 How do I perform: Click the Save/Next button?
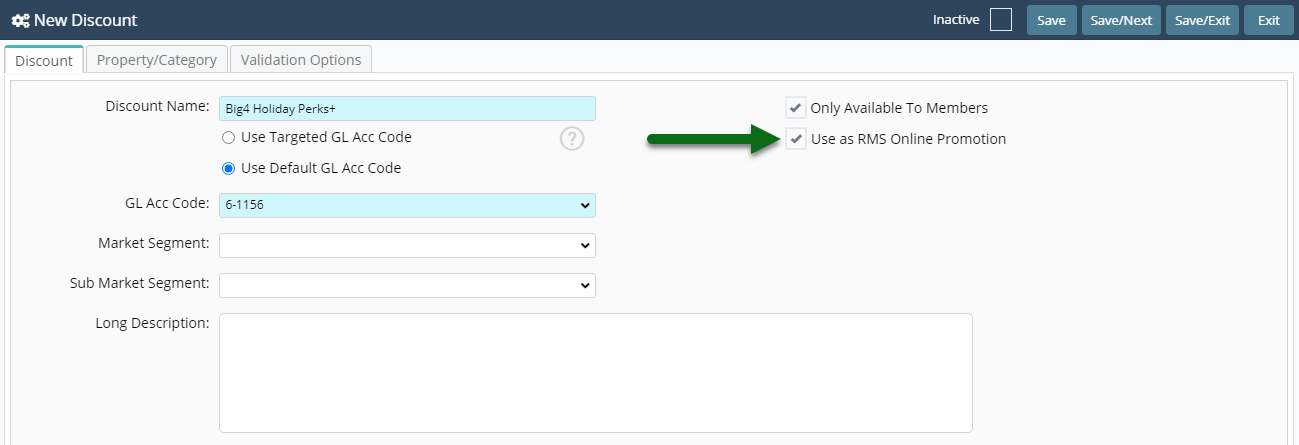click(x=1121, y=20)
